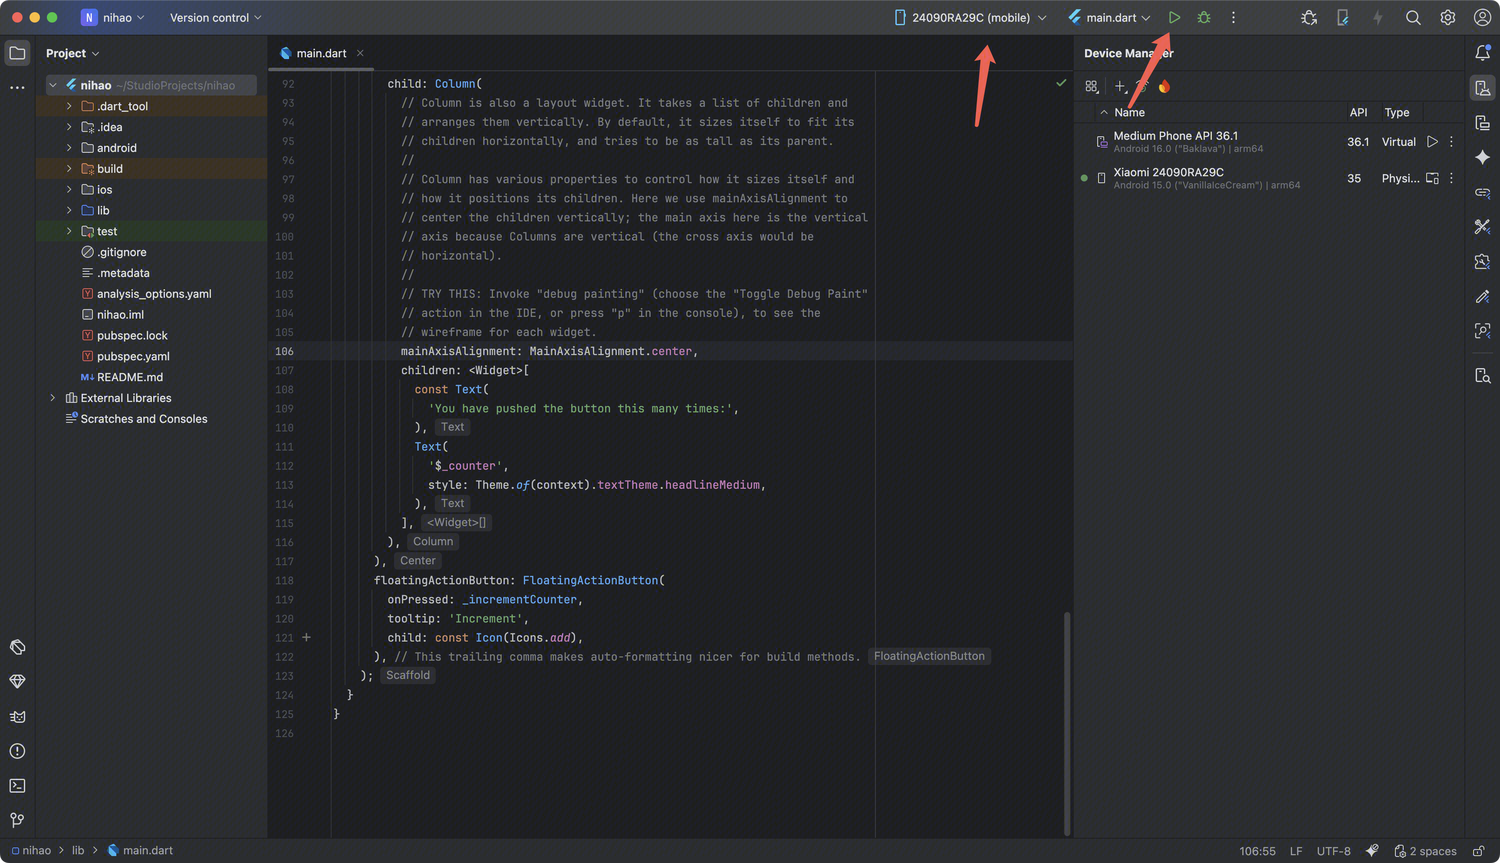
Task: Click the Firebase flame icon in Device Manager
Action: pyautogui.click(x=1164, y=87)
